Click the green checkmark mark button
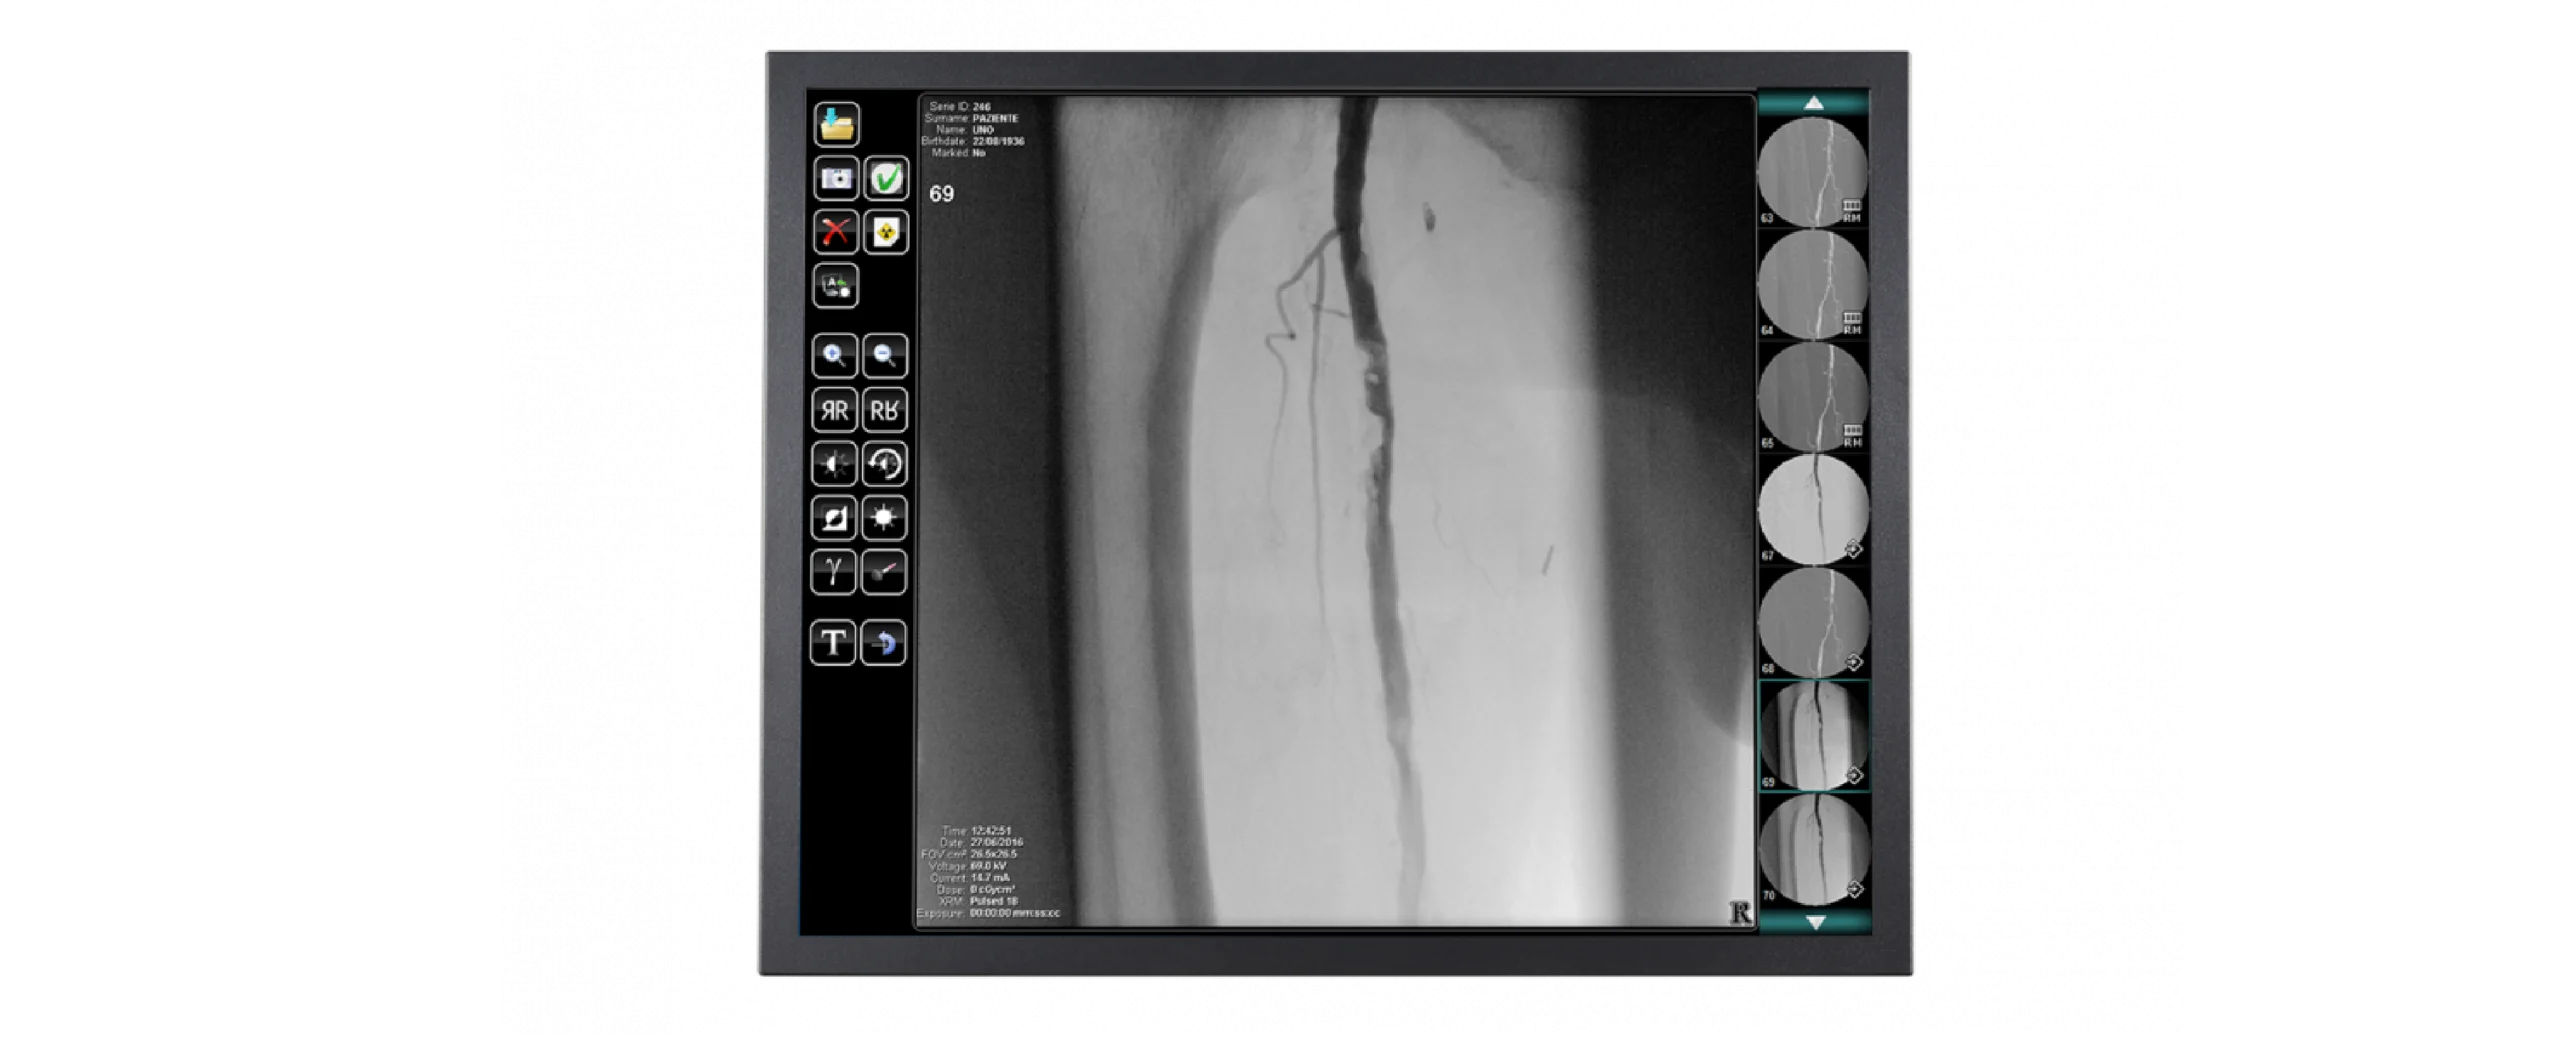This screenshot has height=1038, width=2560. click(885, 179)
